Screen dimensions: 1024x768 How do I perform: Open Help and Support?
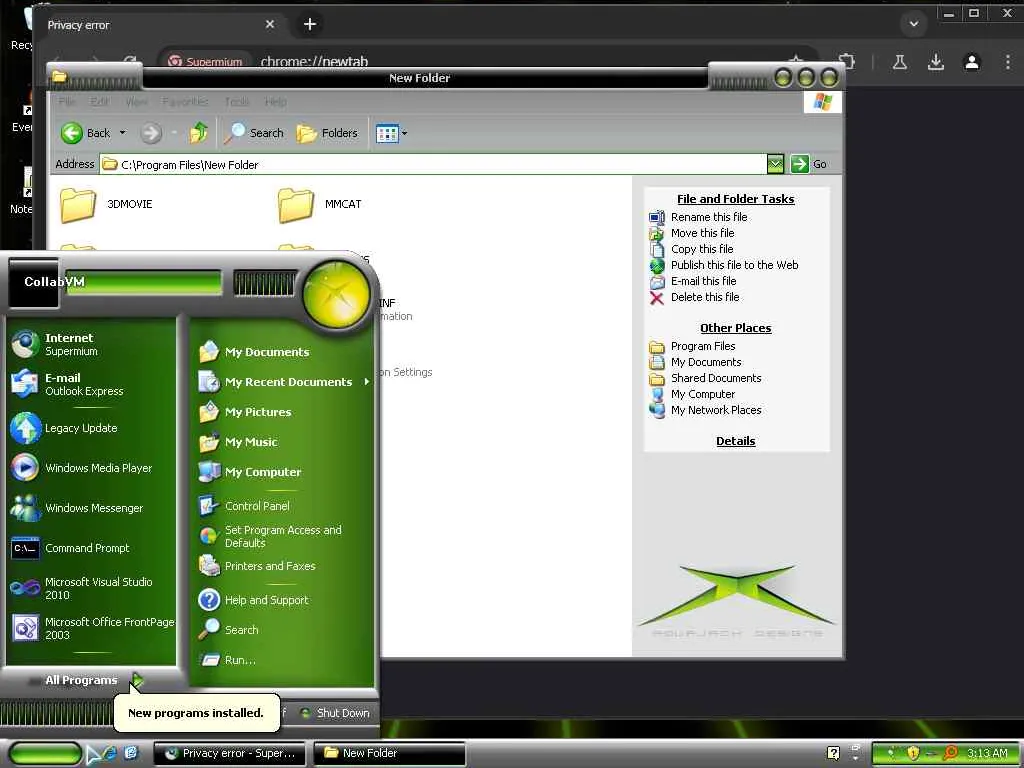[284, 600]
